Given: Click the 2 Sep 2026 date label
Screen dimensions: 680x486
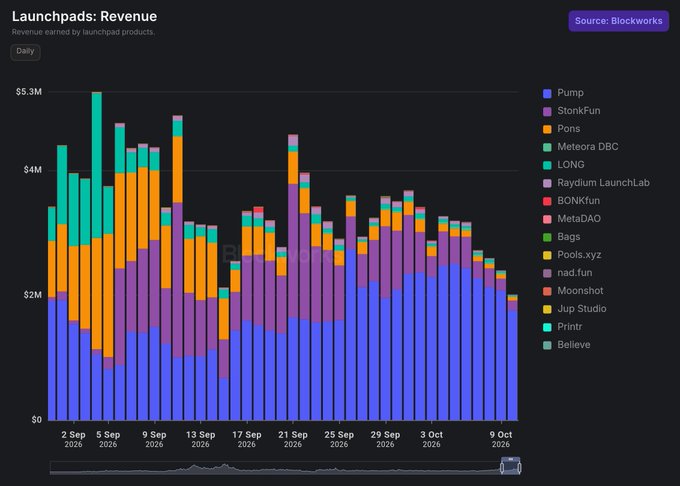Looking at the screenshot, I should pos(73,439).
